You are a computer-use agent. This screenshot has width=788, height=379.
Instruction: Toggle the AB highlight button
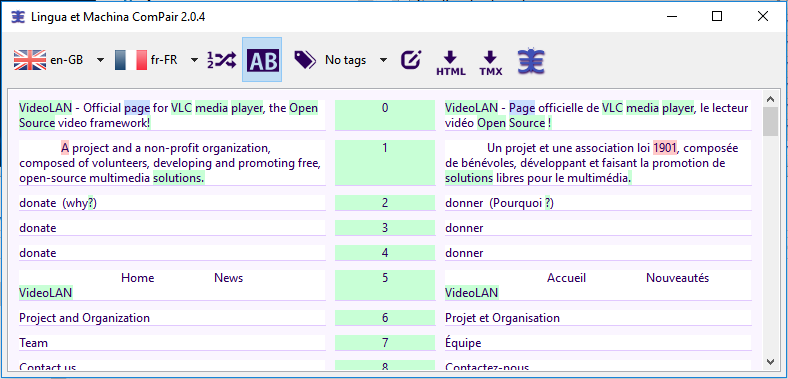tap(262, 60)
